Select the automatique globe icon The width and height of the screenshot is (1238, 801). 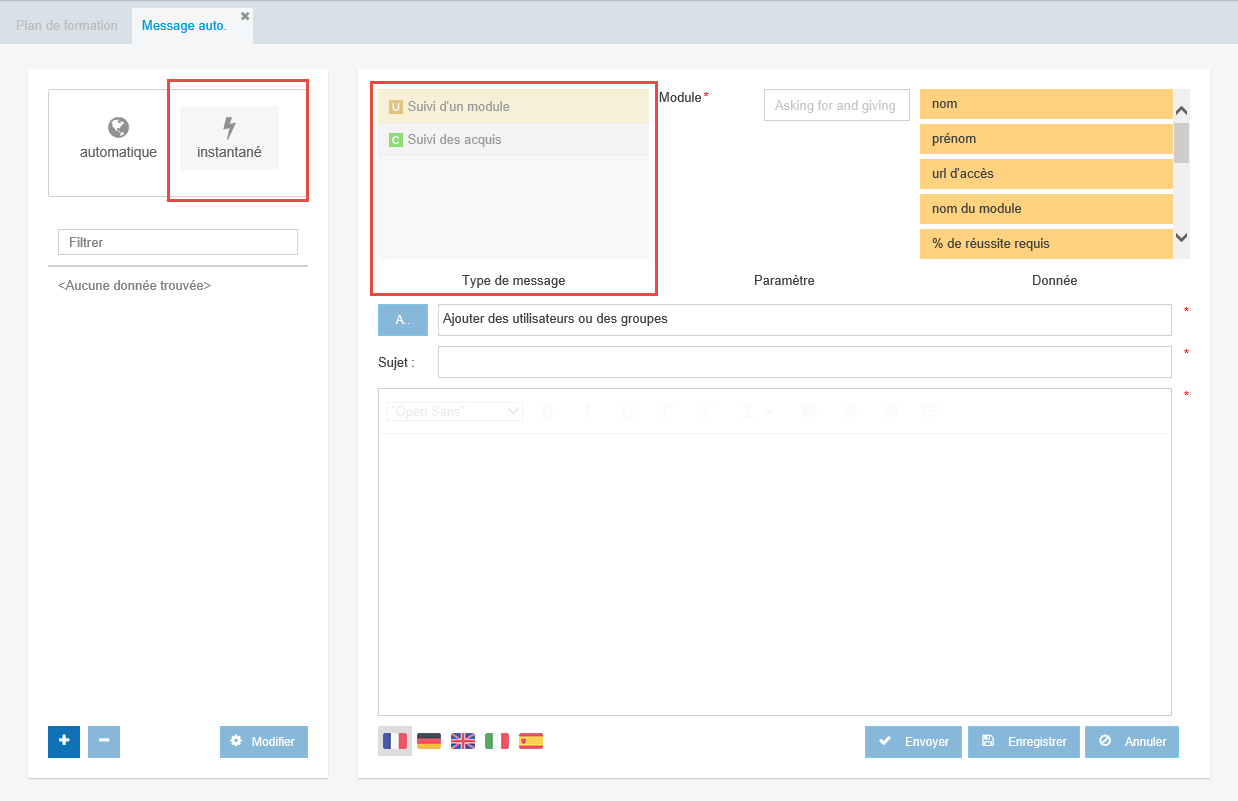[118, 128]
